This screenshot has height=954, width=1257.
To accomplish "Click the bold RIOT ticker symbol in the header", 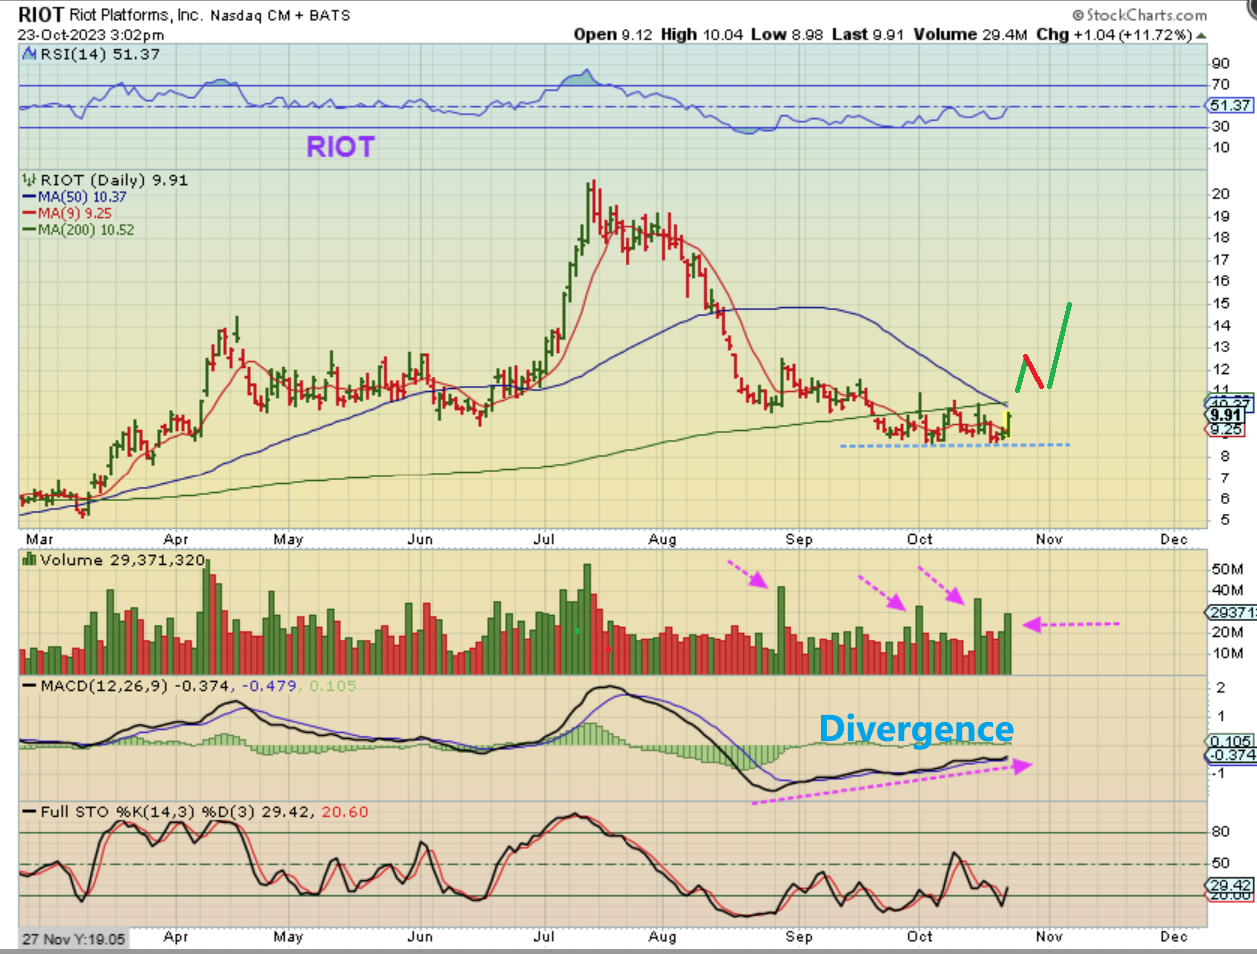I will [x=41, y=14].
